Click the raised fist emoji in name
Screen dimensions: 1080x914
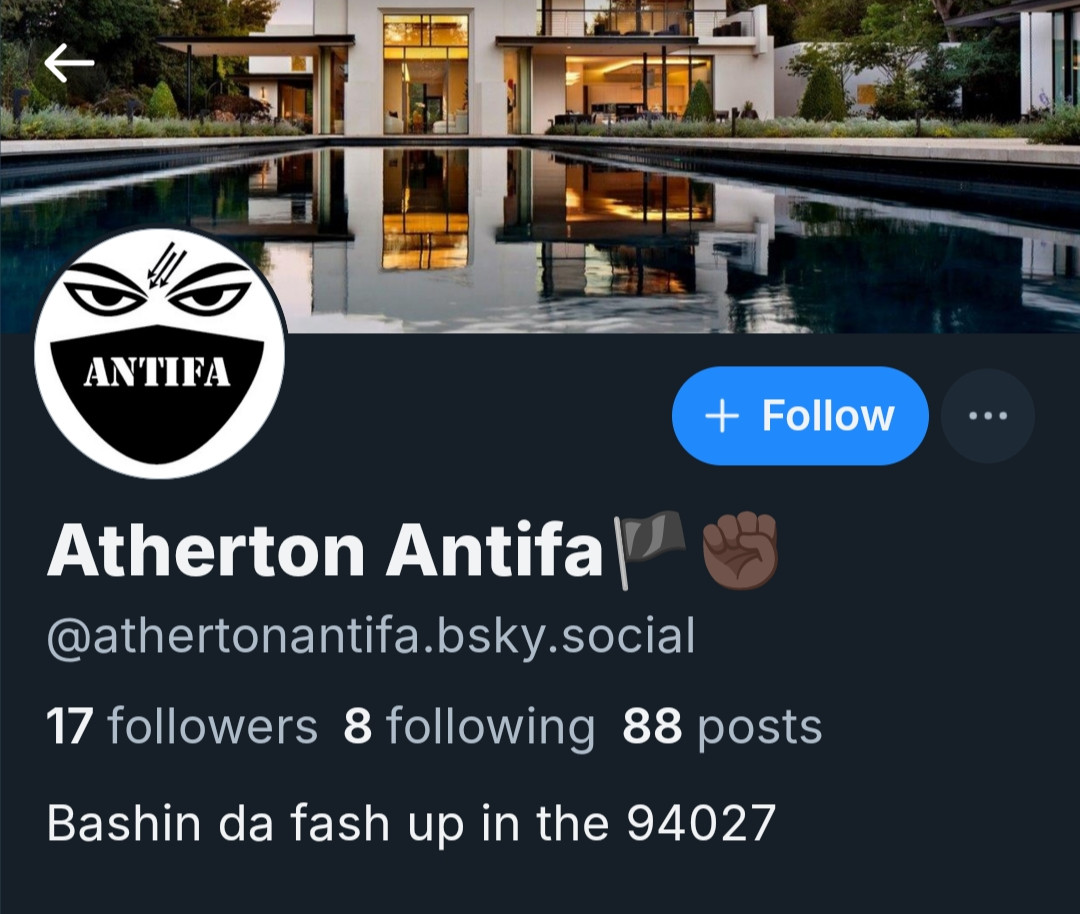740,550
